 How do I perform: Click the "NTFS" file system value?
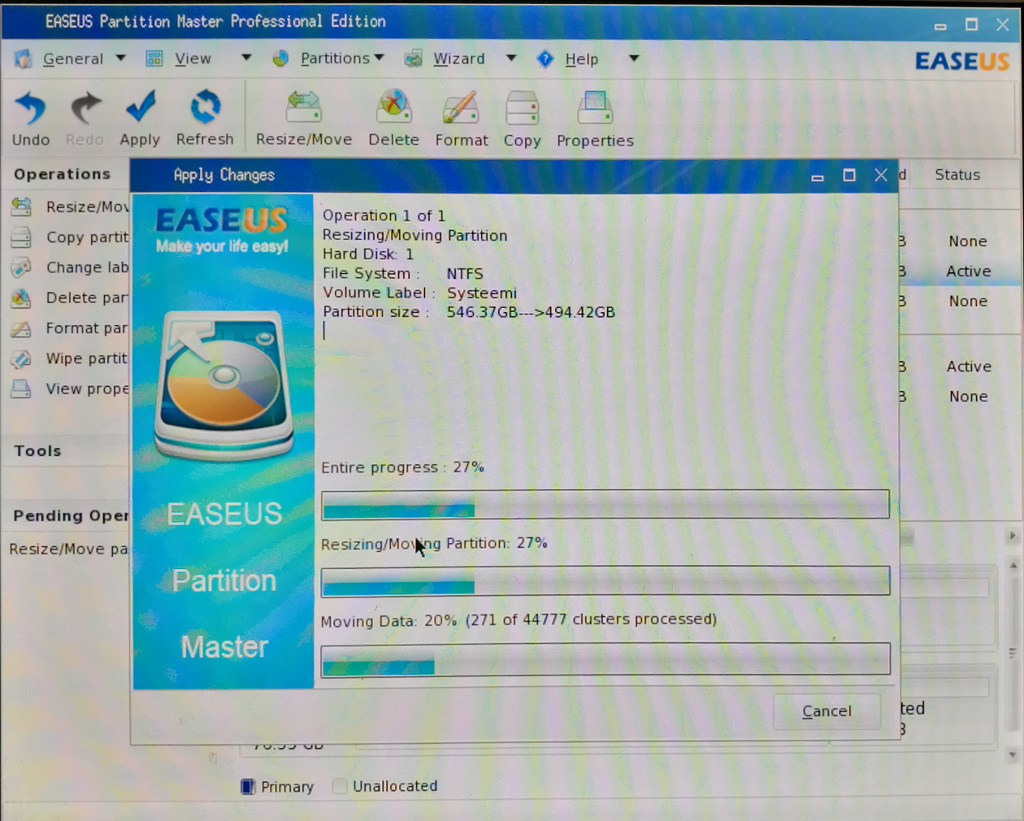click(465, 274)
